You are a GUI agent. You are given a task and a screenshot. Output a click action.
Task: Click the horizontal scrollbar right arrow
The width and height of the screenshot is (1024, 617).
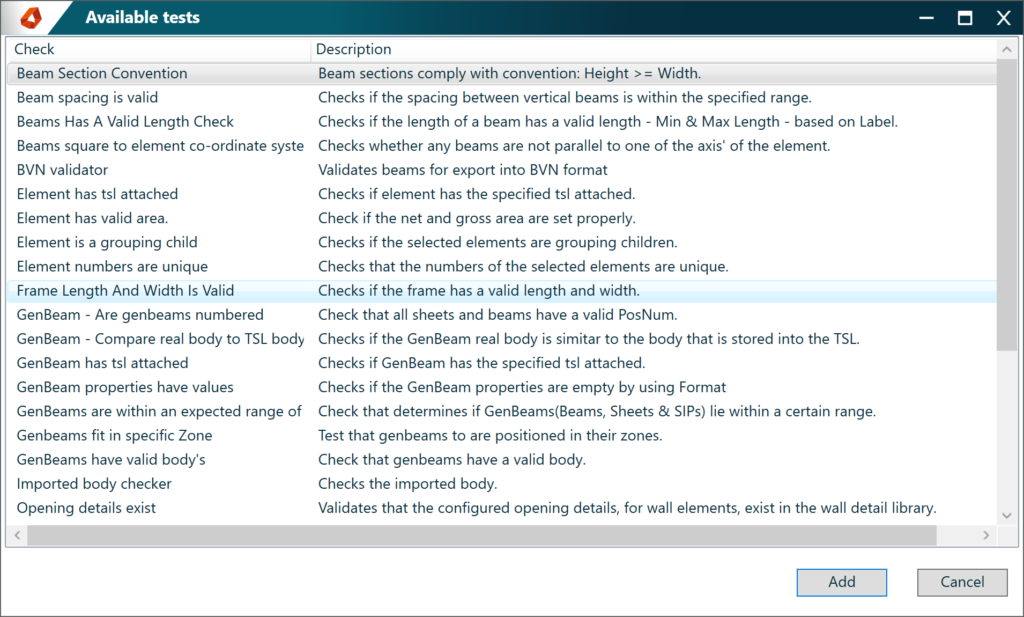(x=986, y=535)
